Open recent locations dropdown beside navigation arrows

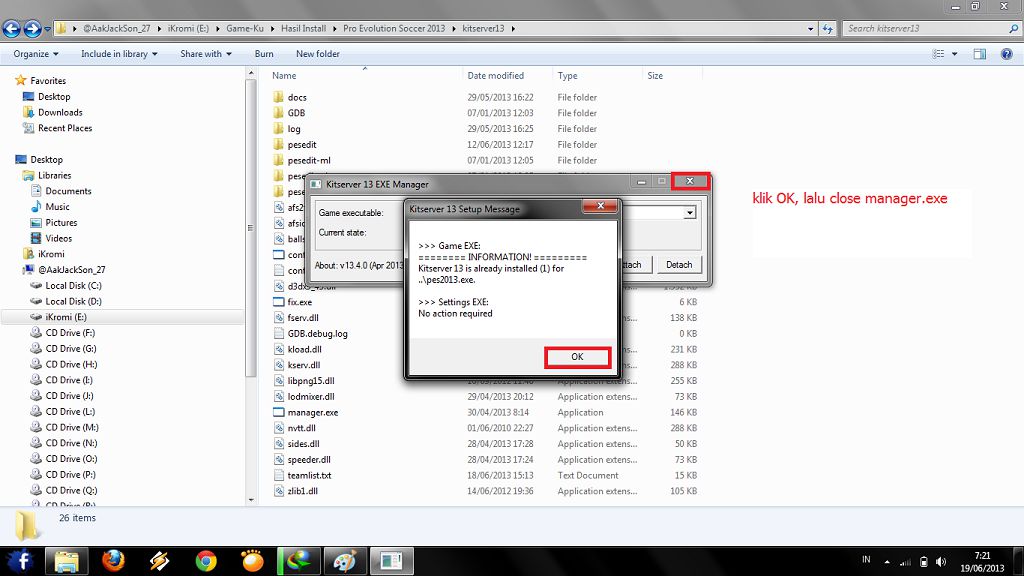point(47,29)
